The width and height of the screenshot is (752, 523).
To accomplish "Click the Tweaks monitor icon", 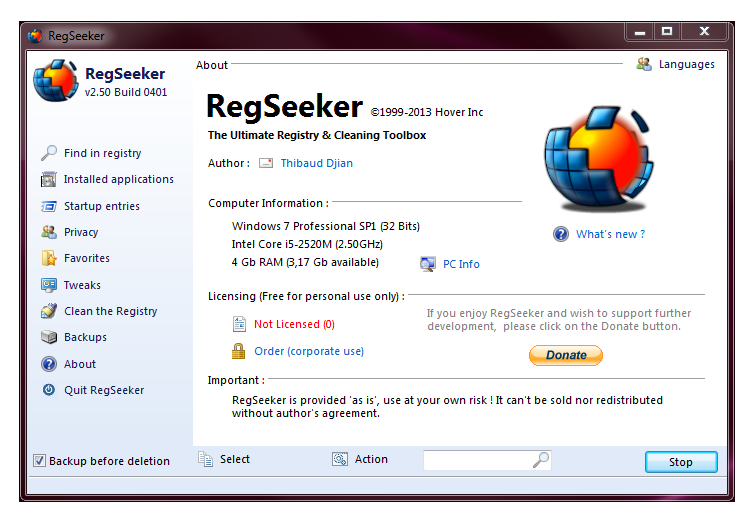I will (x=48, y=285).
